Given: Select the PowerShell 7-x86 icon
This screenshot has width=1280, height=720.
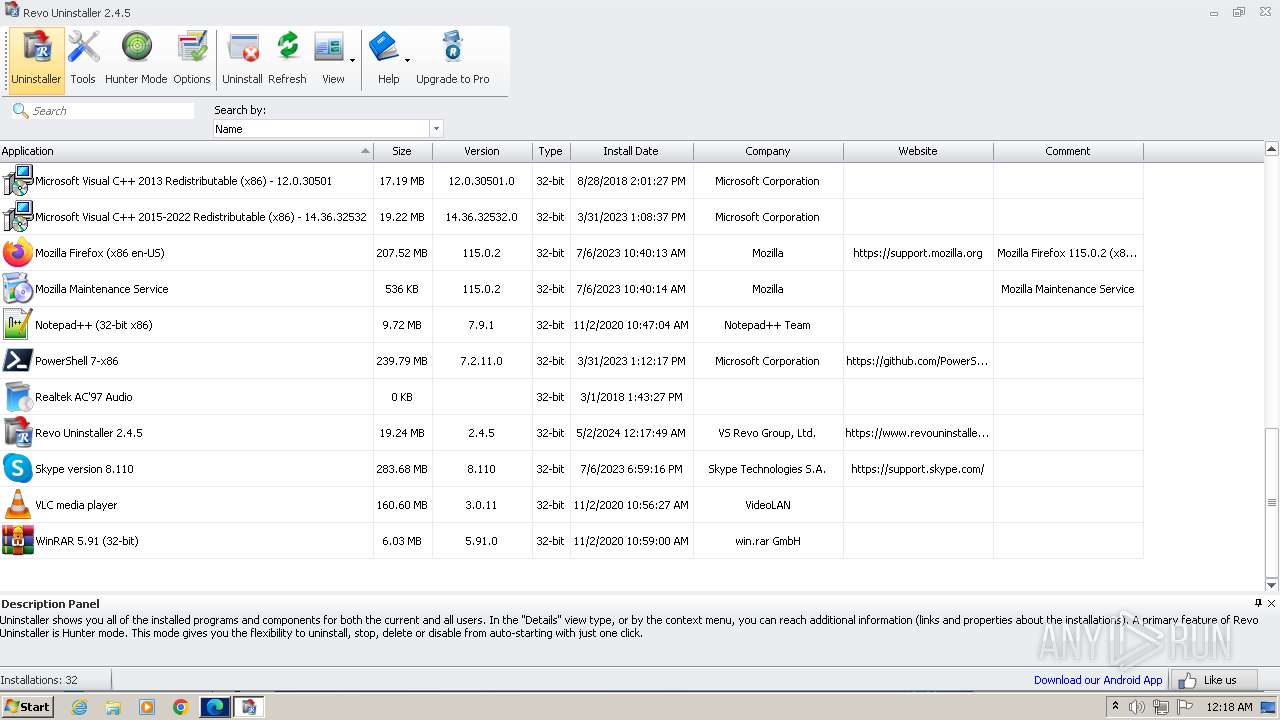Looking at the screenshot, I should tap(17, 361).
